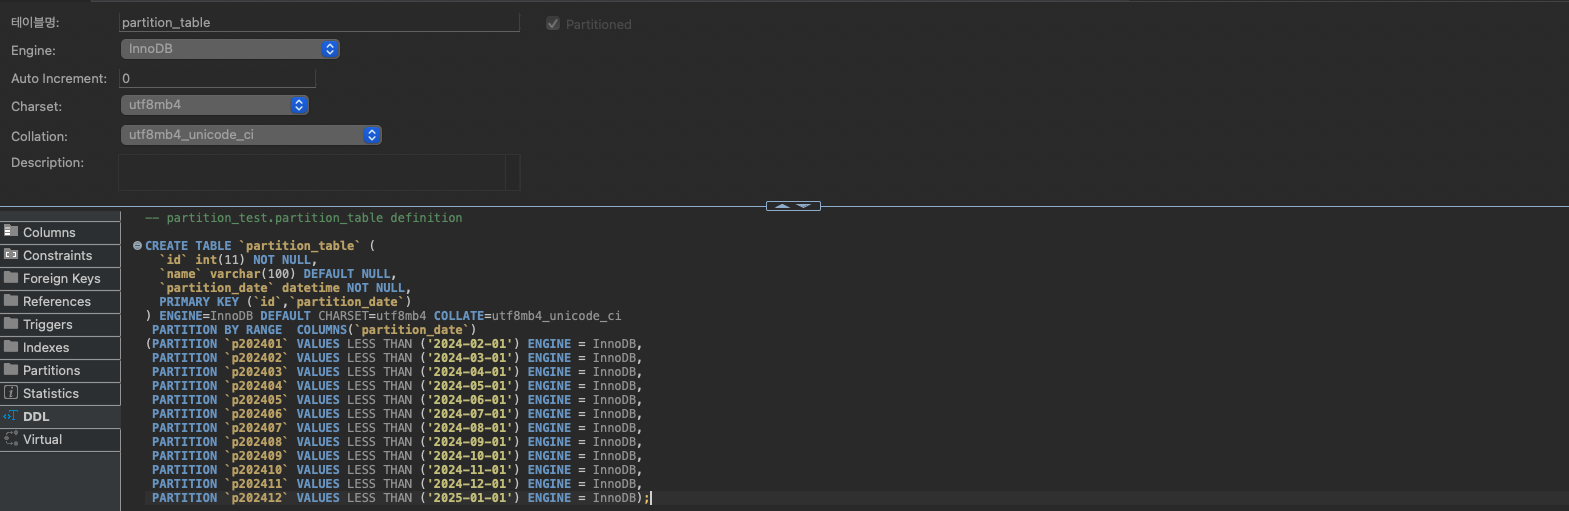Click the Auto Increment input field
1569x511 pixels.
(217, 78)
